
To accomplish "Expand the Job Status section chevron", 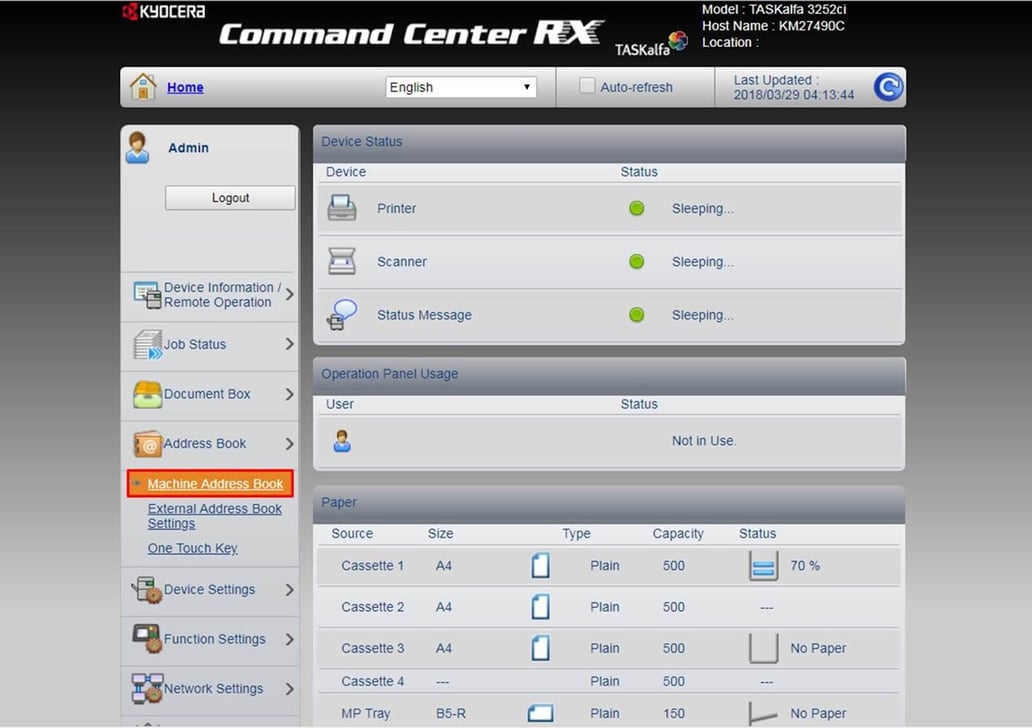I will tap(288, 346).
